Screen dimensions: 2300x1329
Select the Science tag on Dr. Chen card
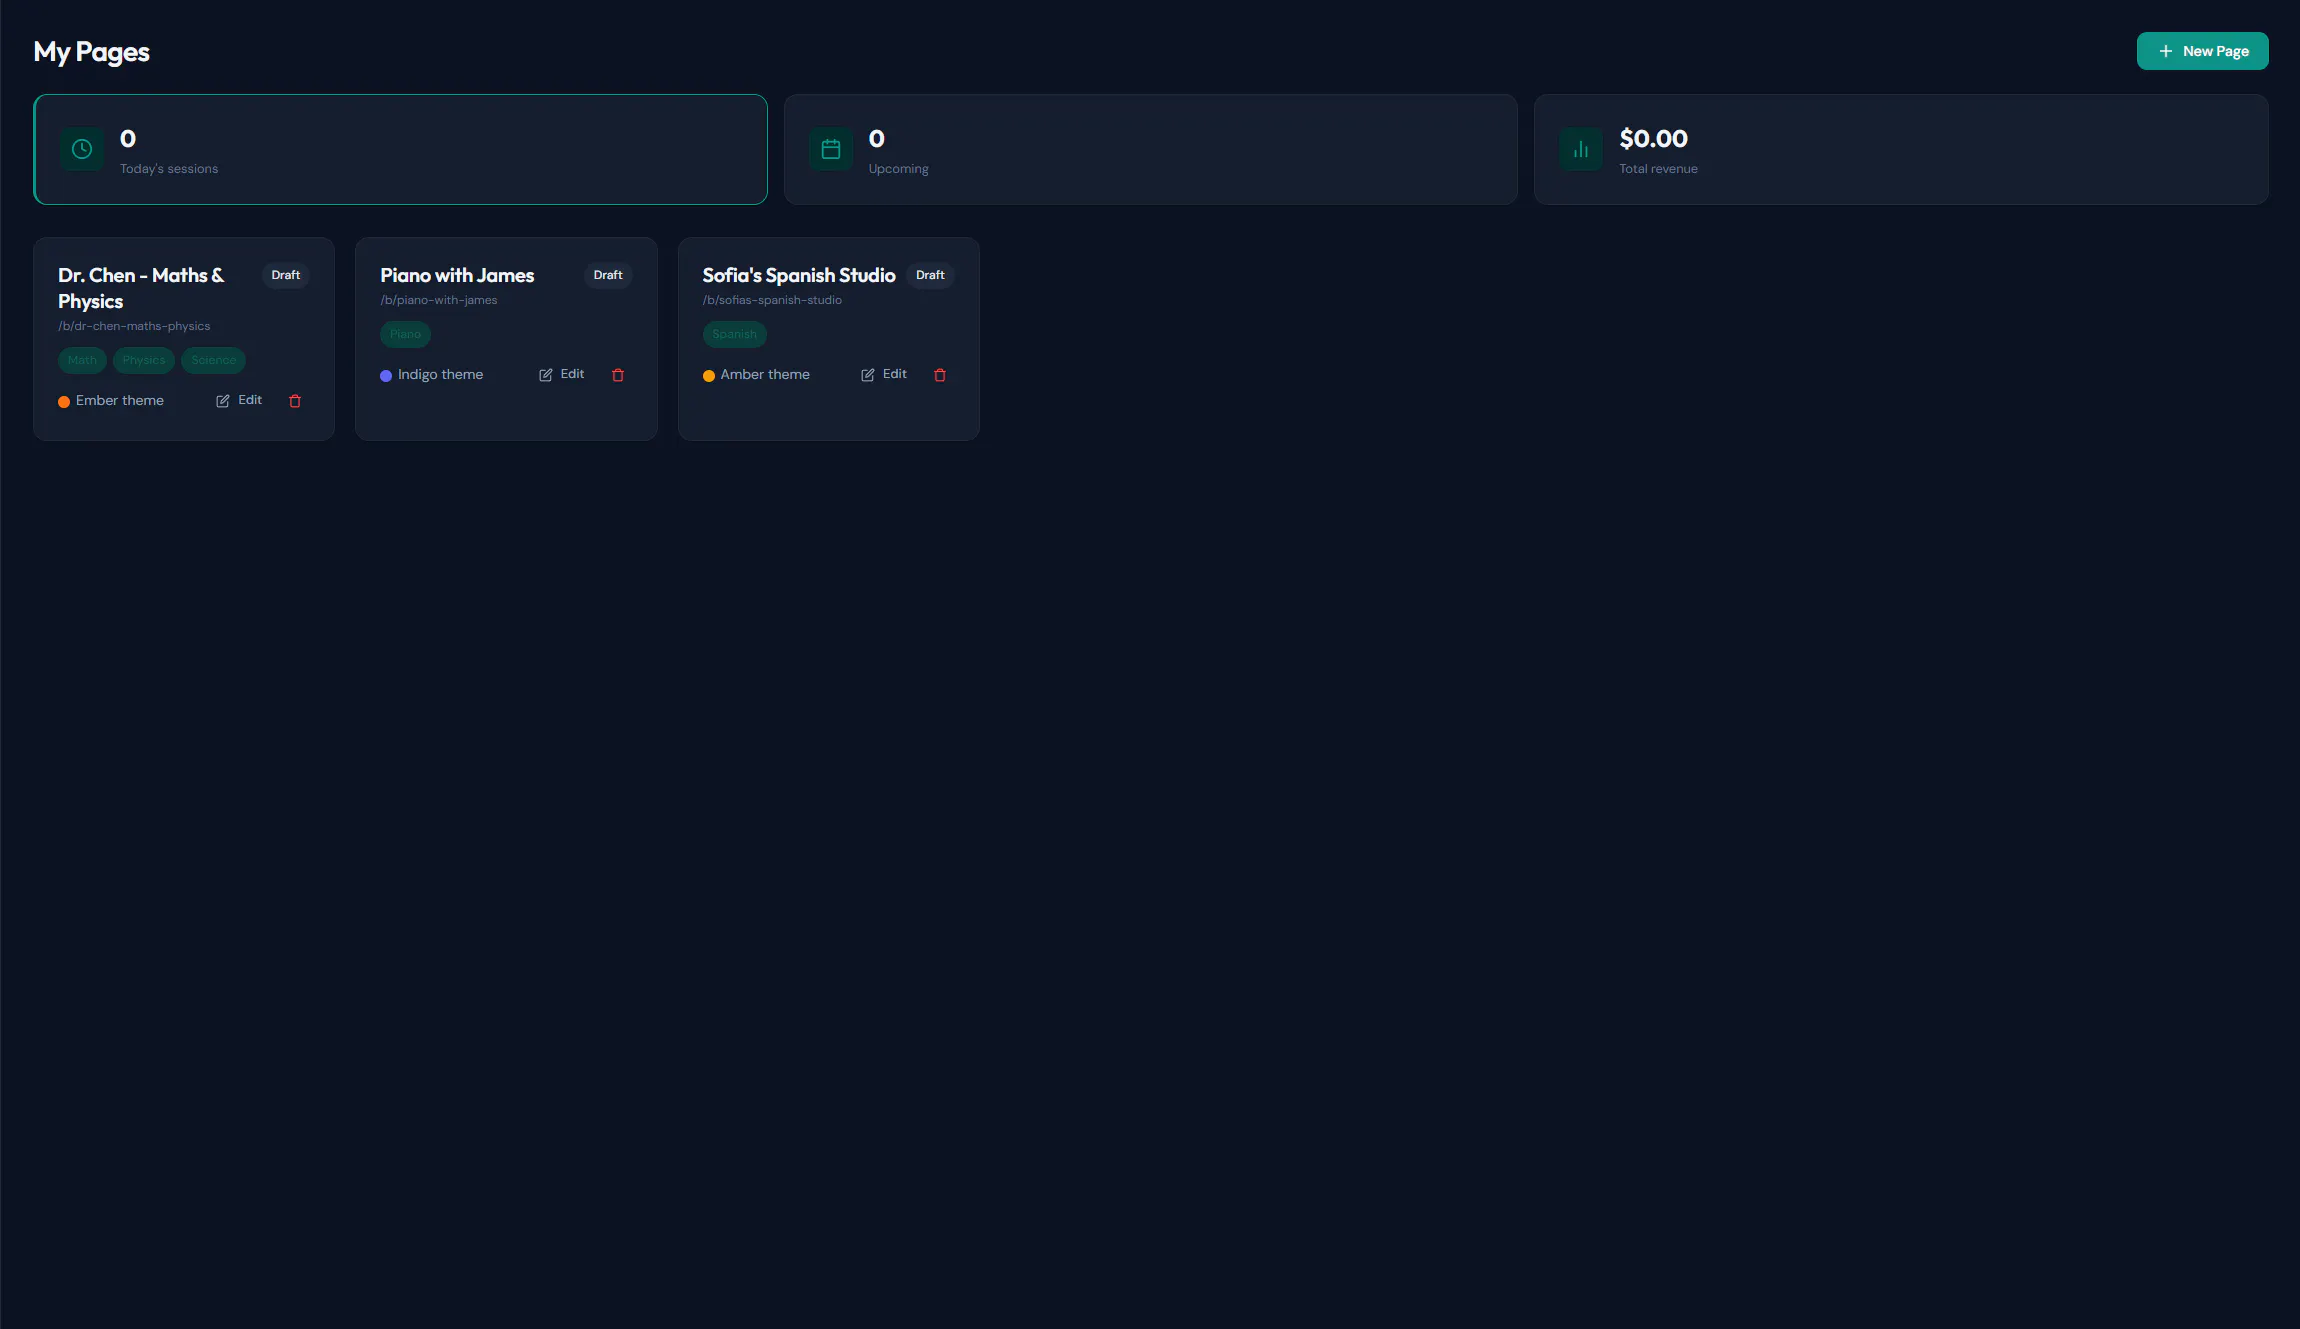pyautogui.click(x=214, y=360)
